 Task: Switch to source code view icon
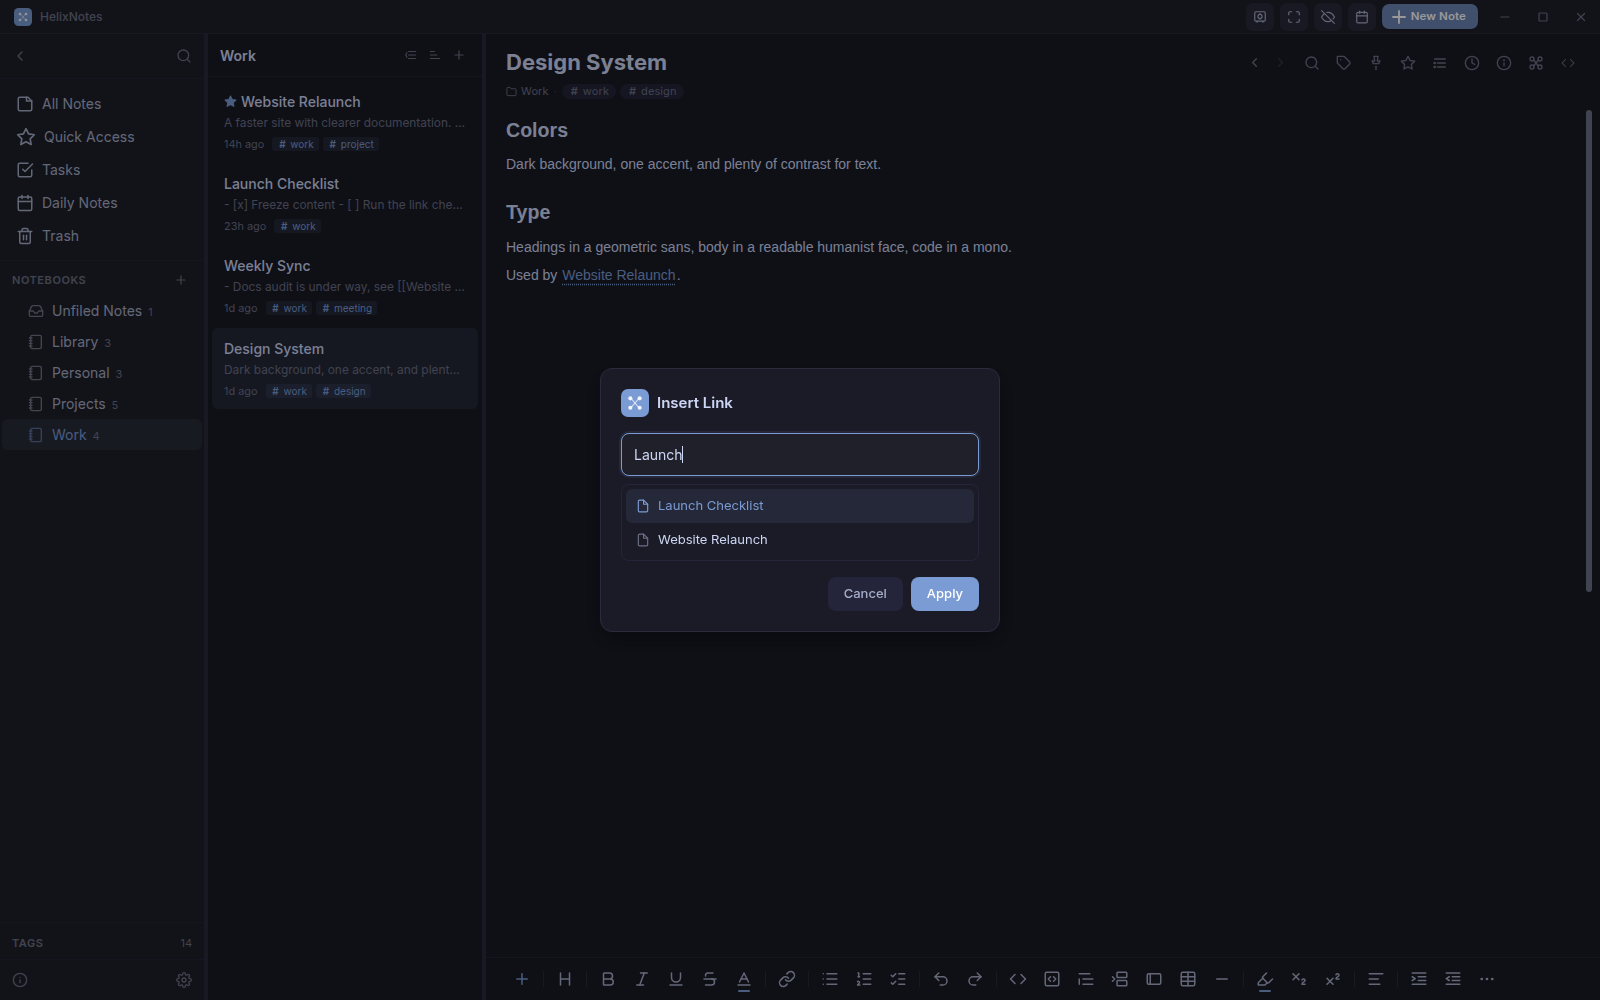(x=1568, y=63)
